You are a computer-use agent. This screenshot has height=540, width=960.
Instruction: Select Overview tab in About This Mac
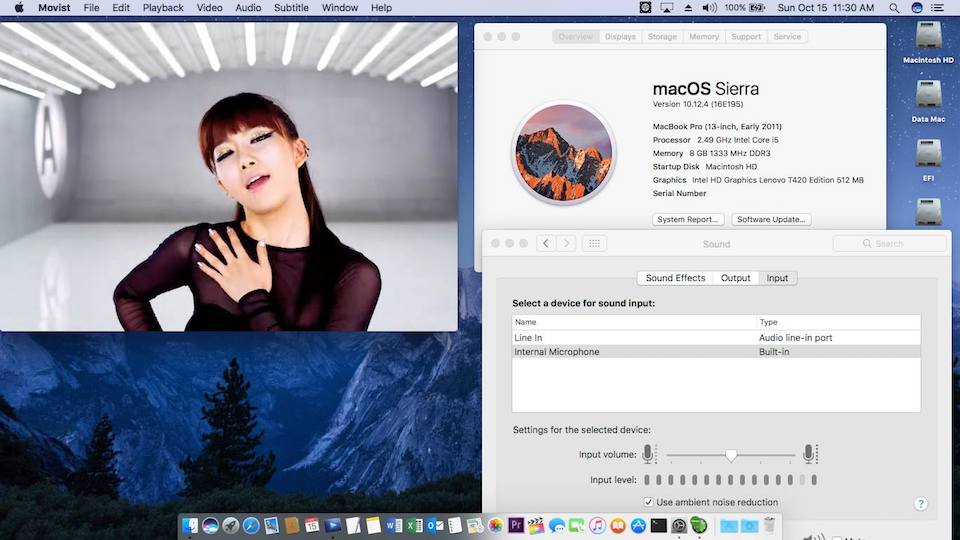pyautogui.click(x=576, y=37)
